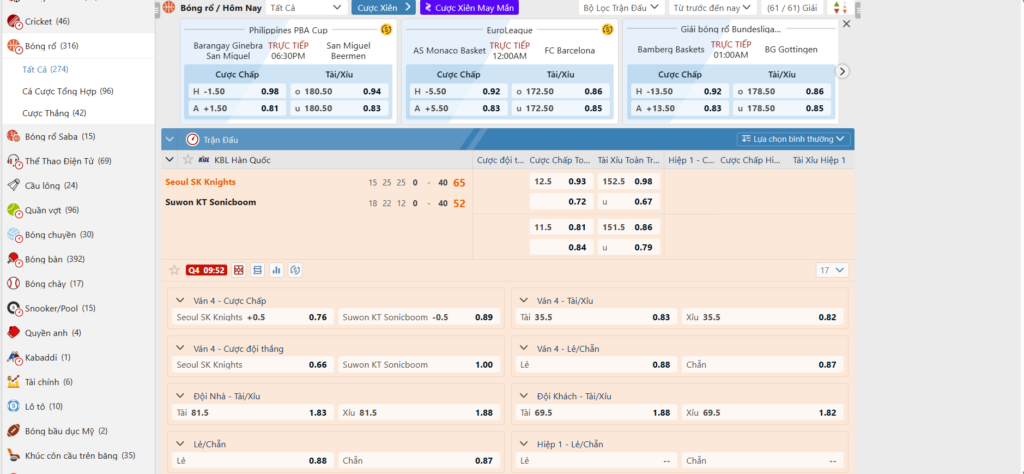Click the Cược Xiên button
The width and height of the screenshot is (1024, 474).
point(383,8)
